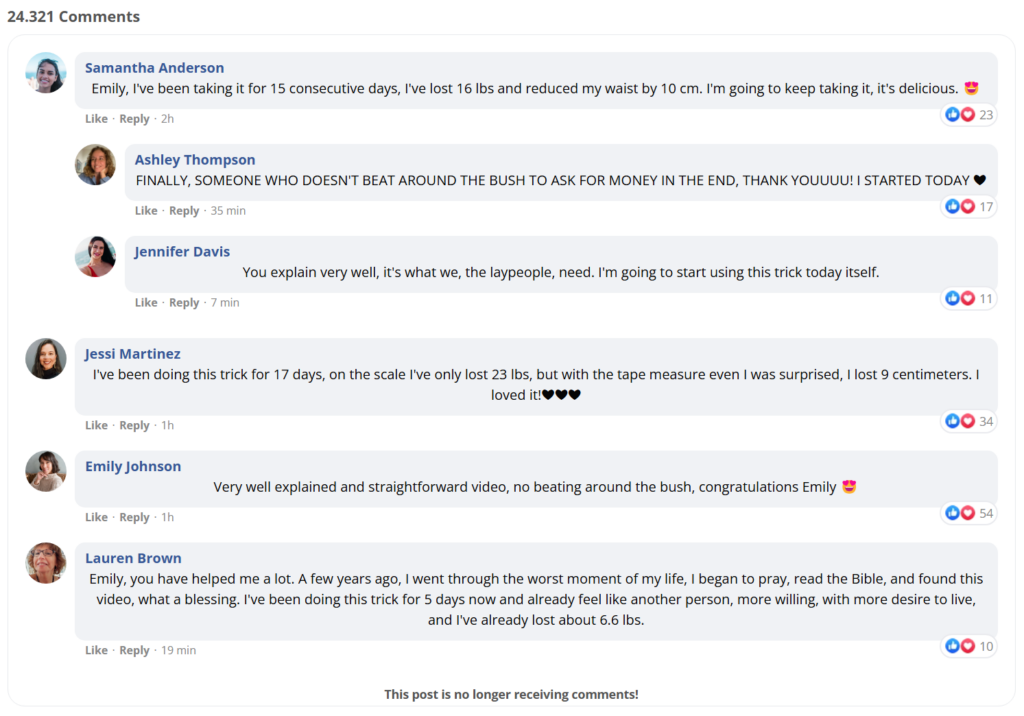Image resolution: width=1024 pixels, height=716 pixels.
Task: Open Samantha Anderson's profile picture
Action: coord(46,73)
